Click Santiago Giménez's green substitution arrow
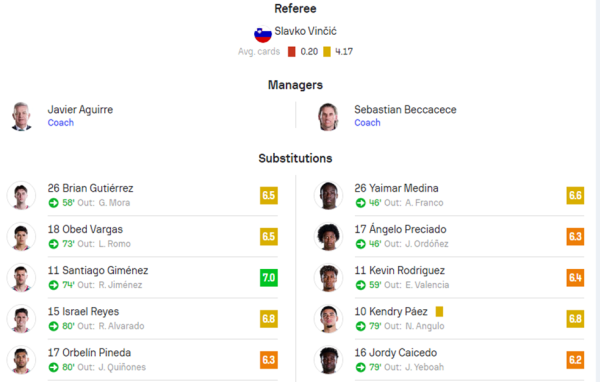Viewport: 600px width, 382px height. coord(54,285)
